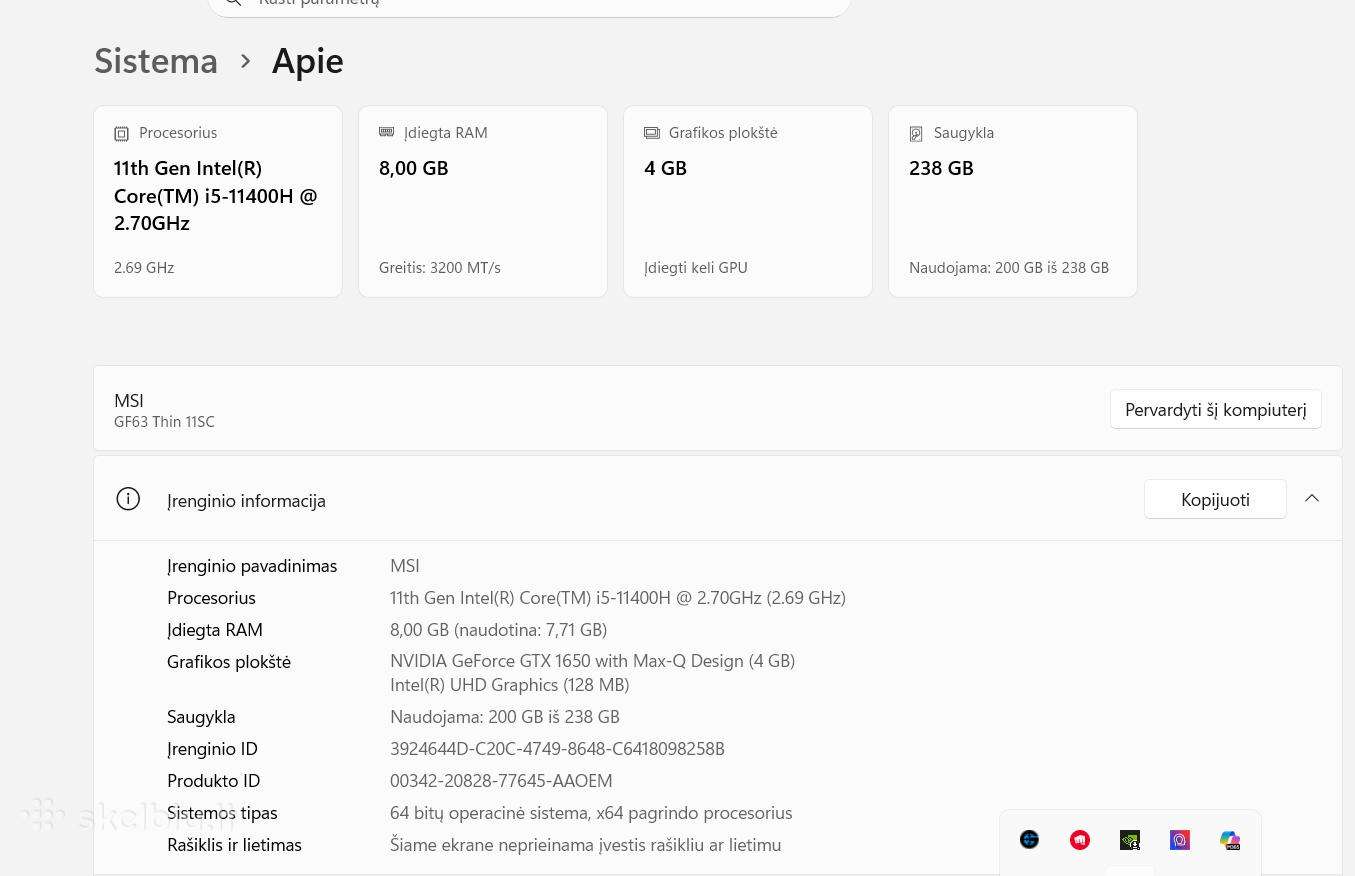Image resolution: width=1355 pixels, height=876 pixels.
Task: Click the info circle icon beside Įrenginio informacija
Action: (128, 499)
